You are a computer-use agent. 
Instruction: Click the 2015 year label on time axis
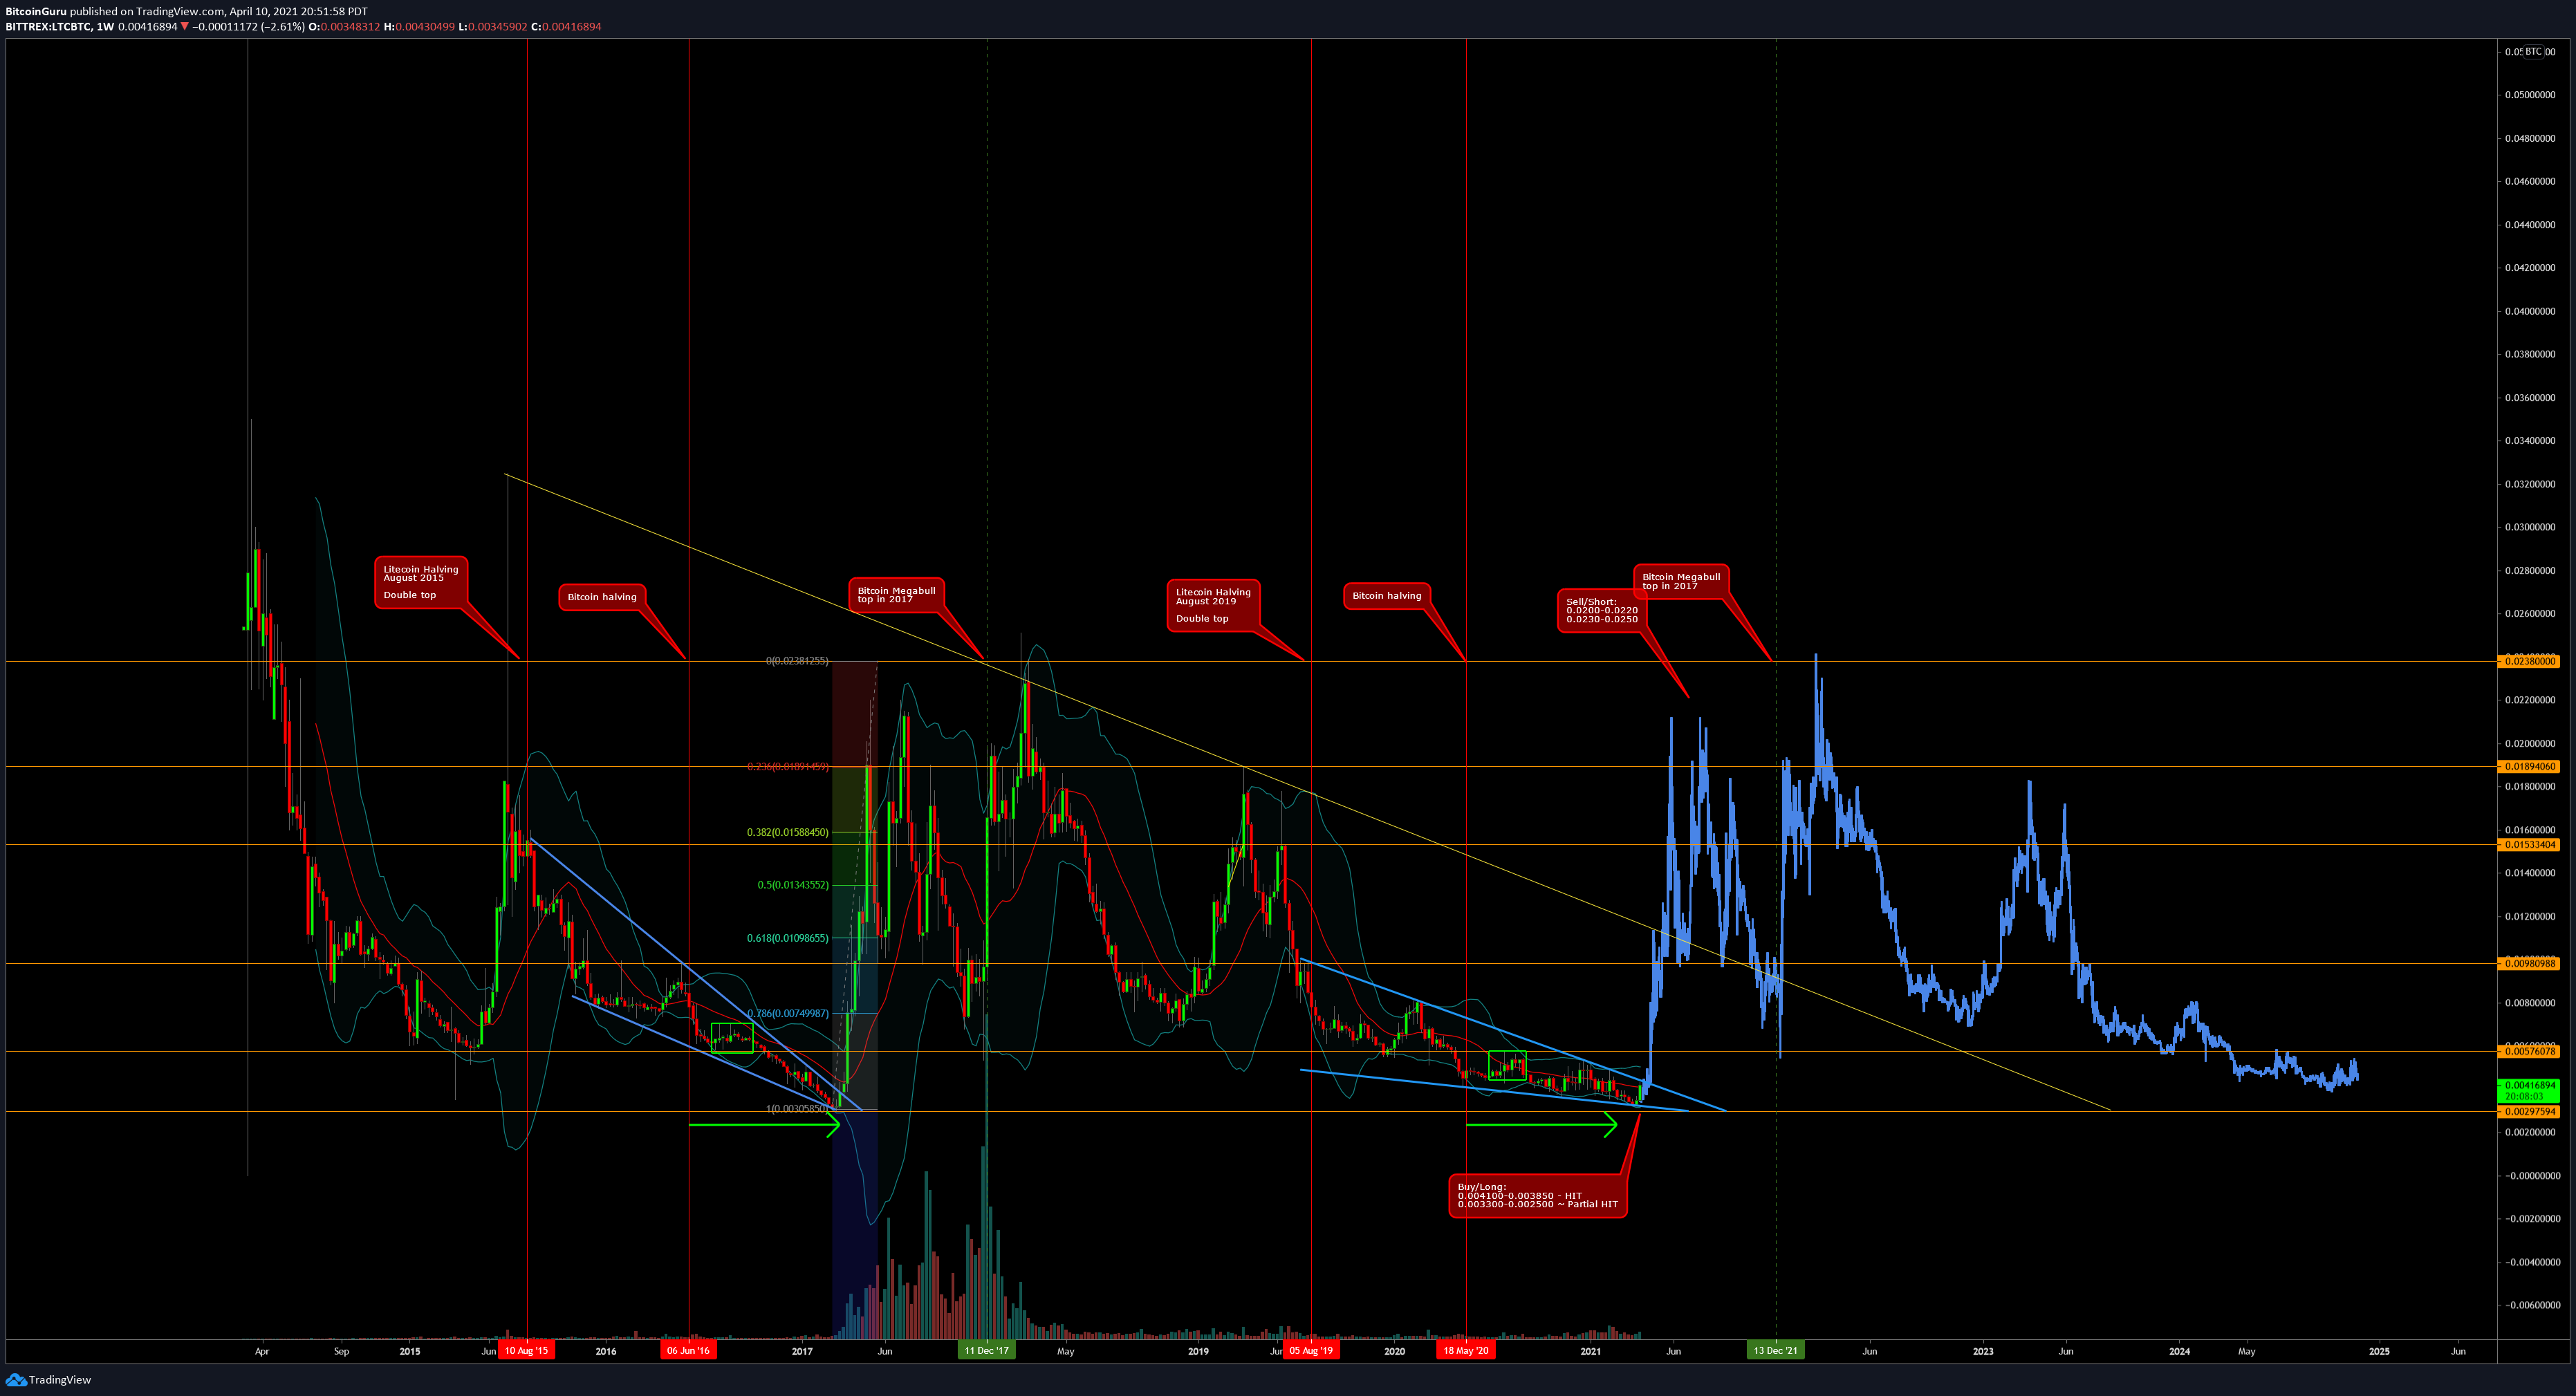(x=410, y=1351)
